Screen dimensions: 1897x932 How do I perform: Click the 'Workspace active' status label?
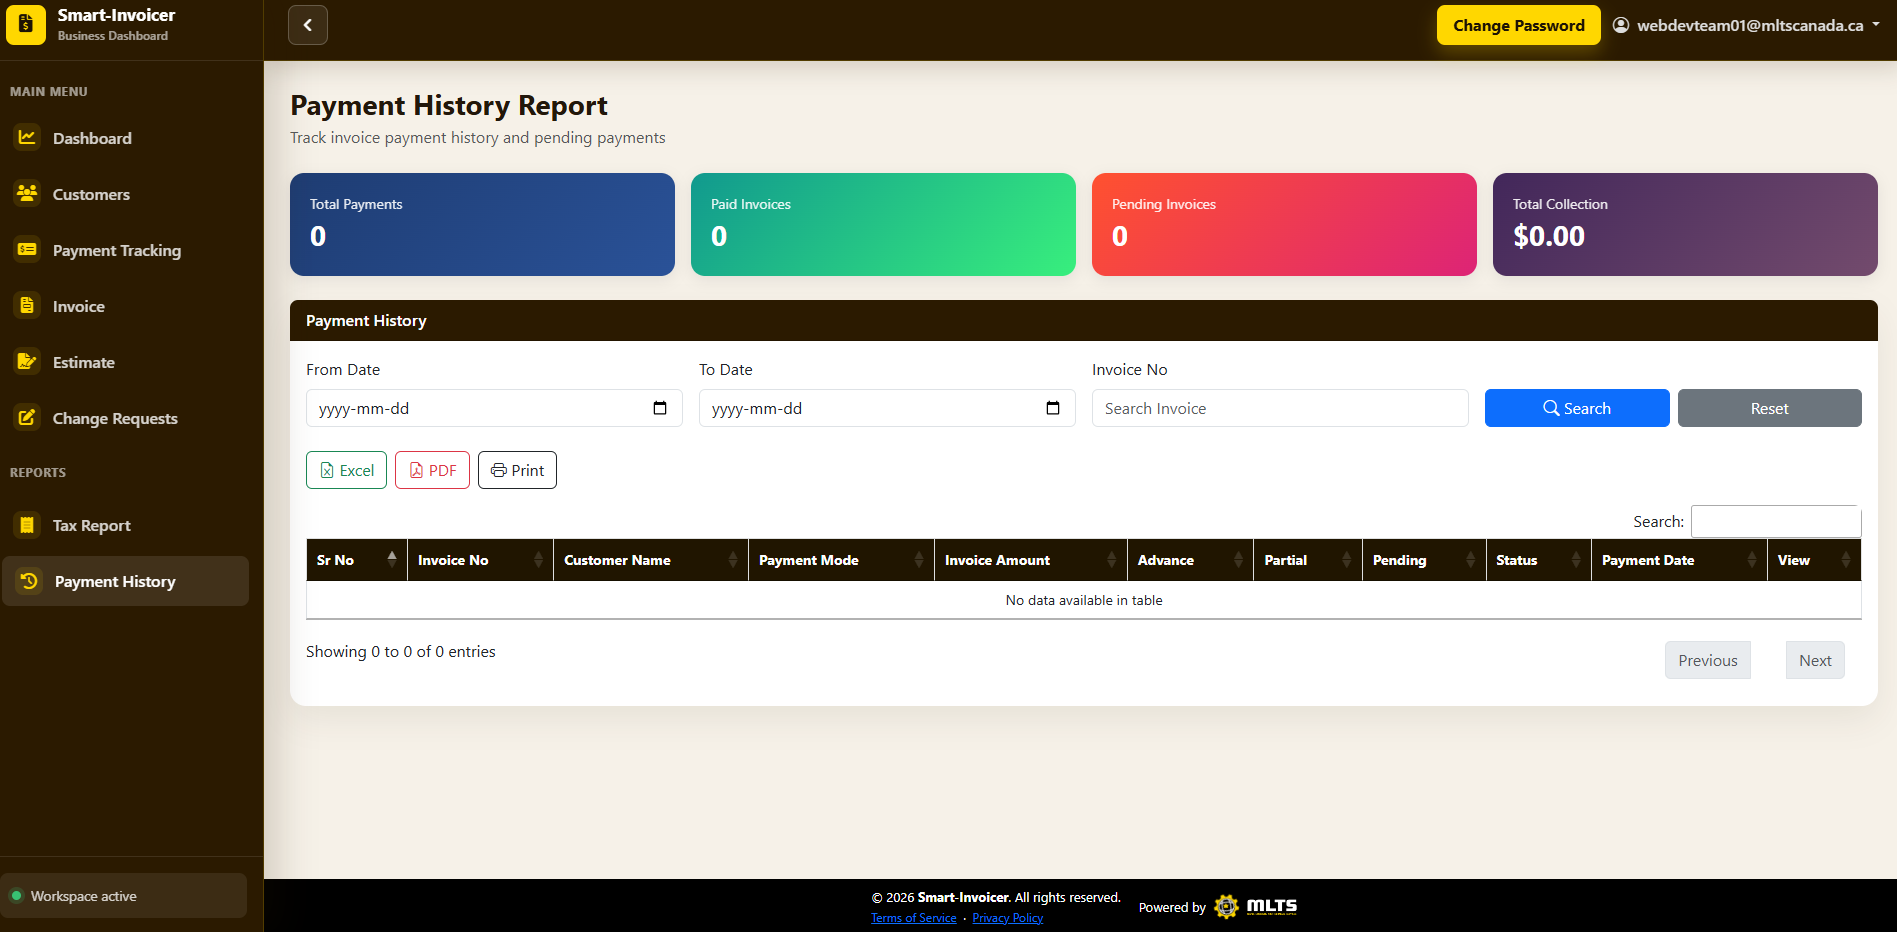tap(84, 896)
